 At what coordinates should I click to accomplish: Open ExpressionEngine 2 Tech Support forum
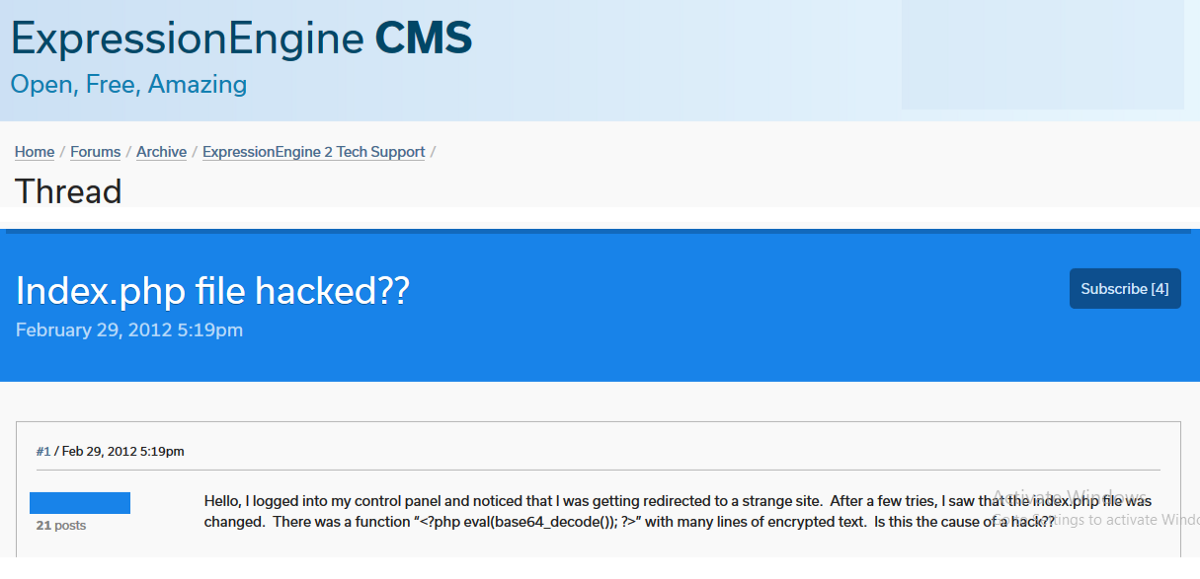[313, 151]
